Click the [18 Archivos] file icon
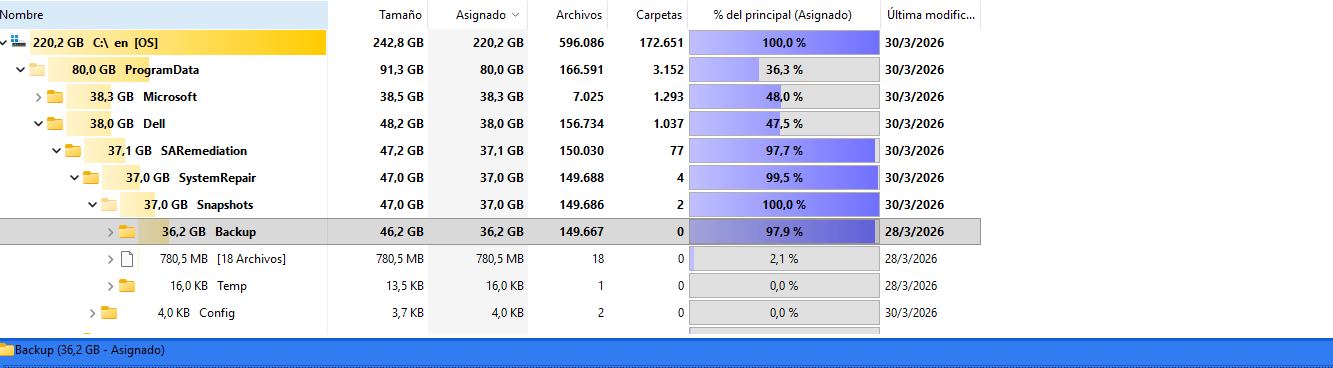This screenshot has height=368, width=1333. pyautogui.click(x=127, y=259)
